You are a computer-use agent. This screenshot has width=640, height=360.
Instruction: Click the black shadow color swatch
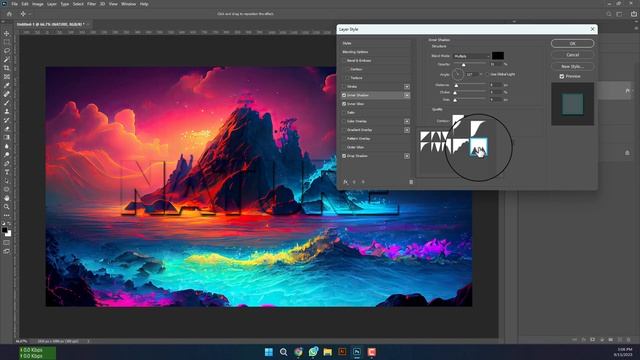(498, 56)
